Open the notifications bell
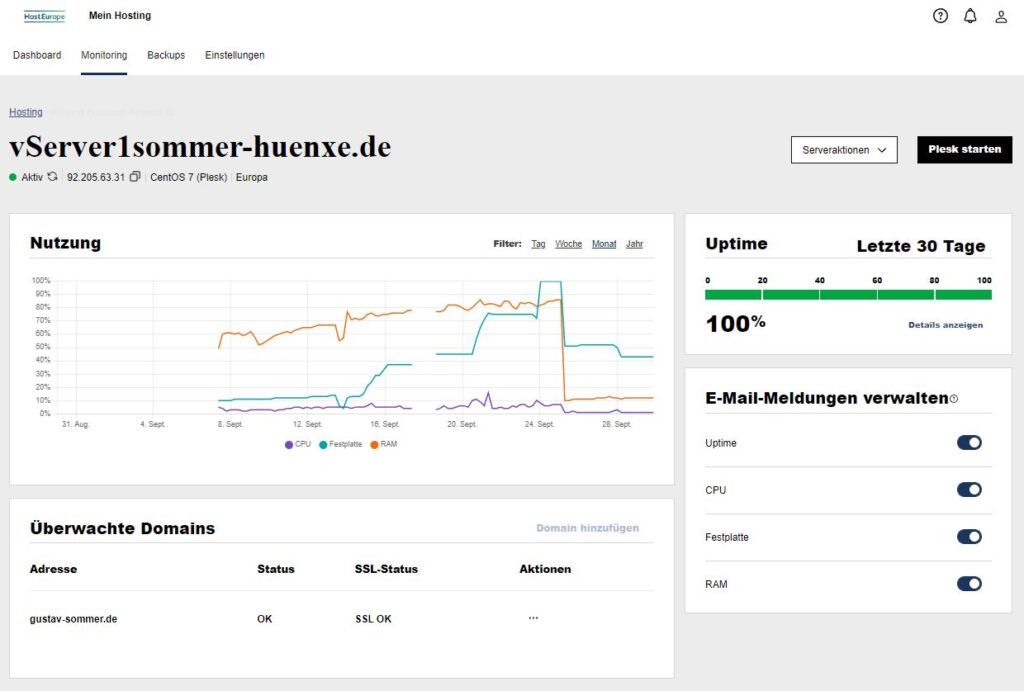The height and width of the screenshot is (691, 1024). 970,15
